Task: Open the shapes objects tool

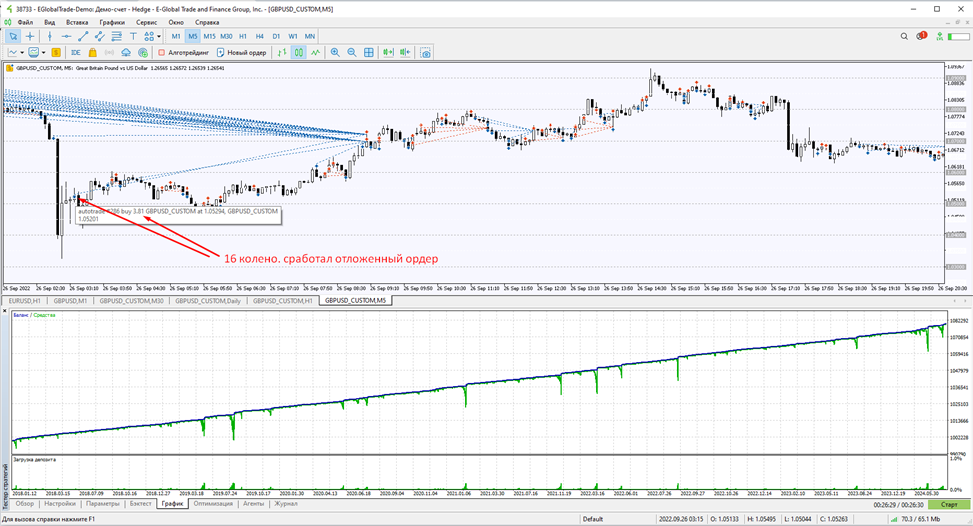Action: click(x=149, y=37)
